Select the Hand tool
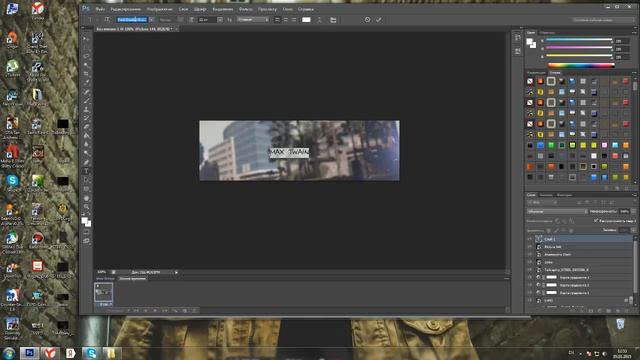 pyautogui.click(x=86, y=198)
